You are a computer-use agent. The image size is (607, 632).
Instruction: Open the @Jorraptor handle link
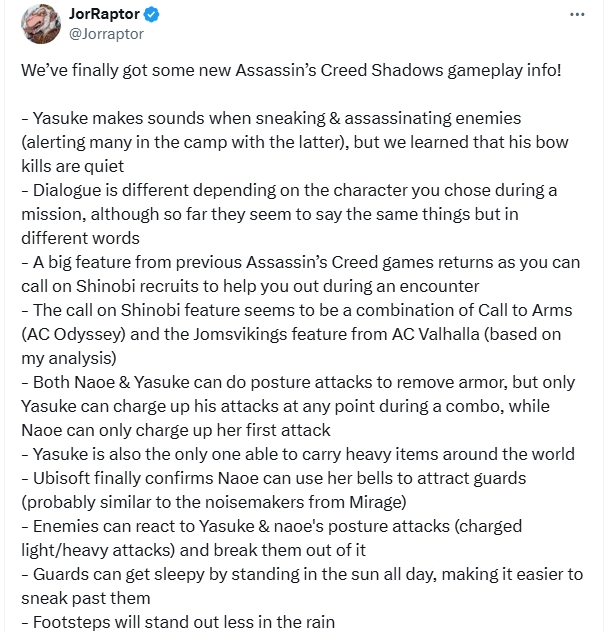pyautogui.click(x=106, y=34)
